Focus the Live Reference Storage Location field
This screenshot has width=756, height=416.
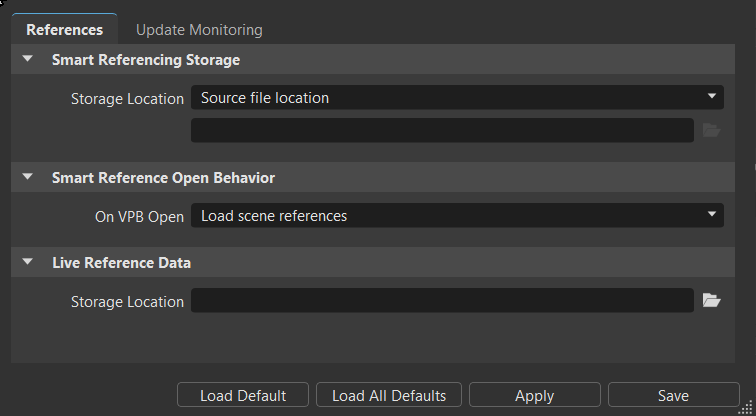tap(442, 300)
